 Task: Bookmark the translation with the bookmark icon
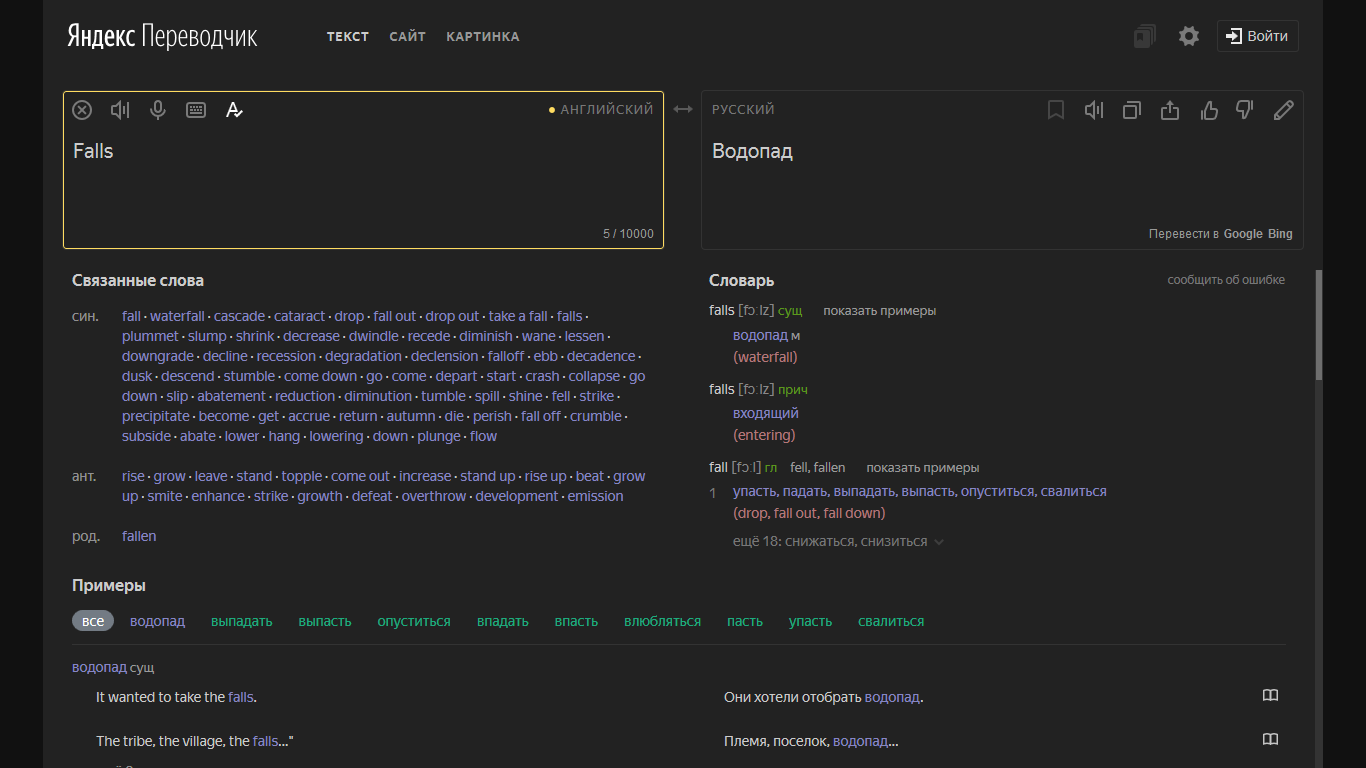[x=1056, y=110]
